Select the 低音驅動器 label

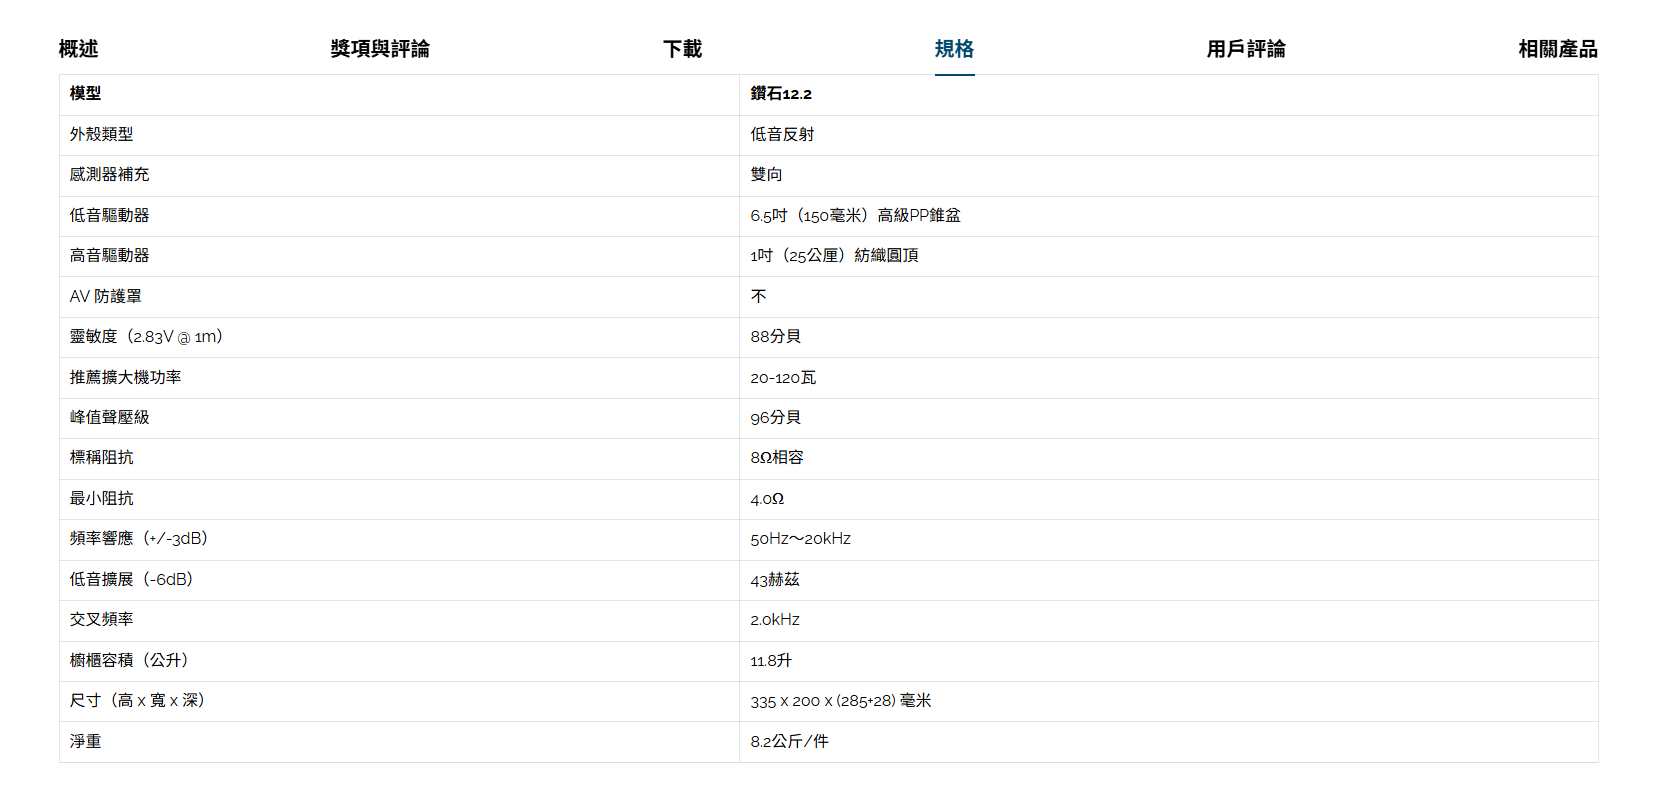109,215
